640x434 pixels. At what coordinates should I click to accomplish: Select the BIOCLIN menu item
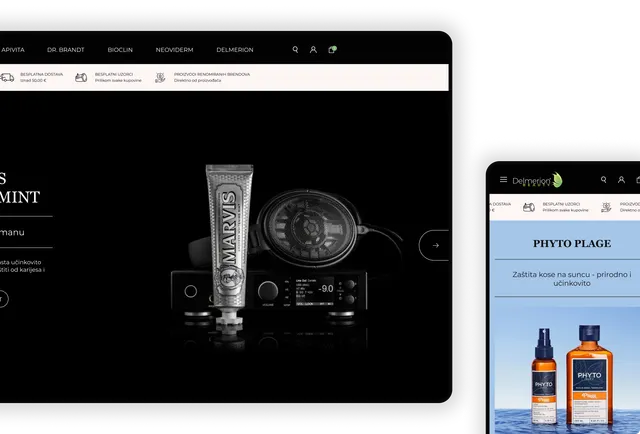pos(120,50)
